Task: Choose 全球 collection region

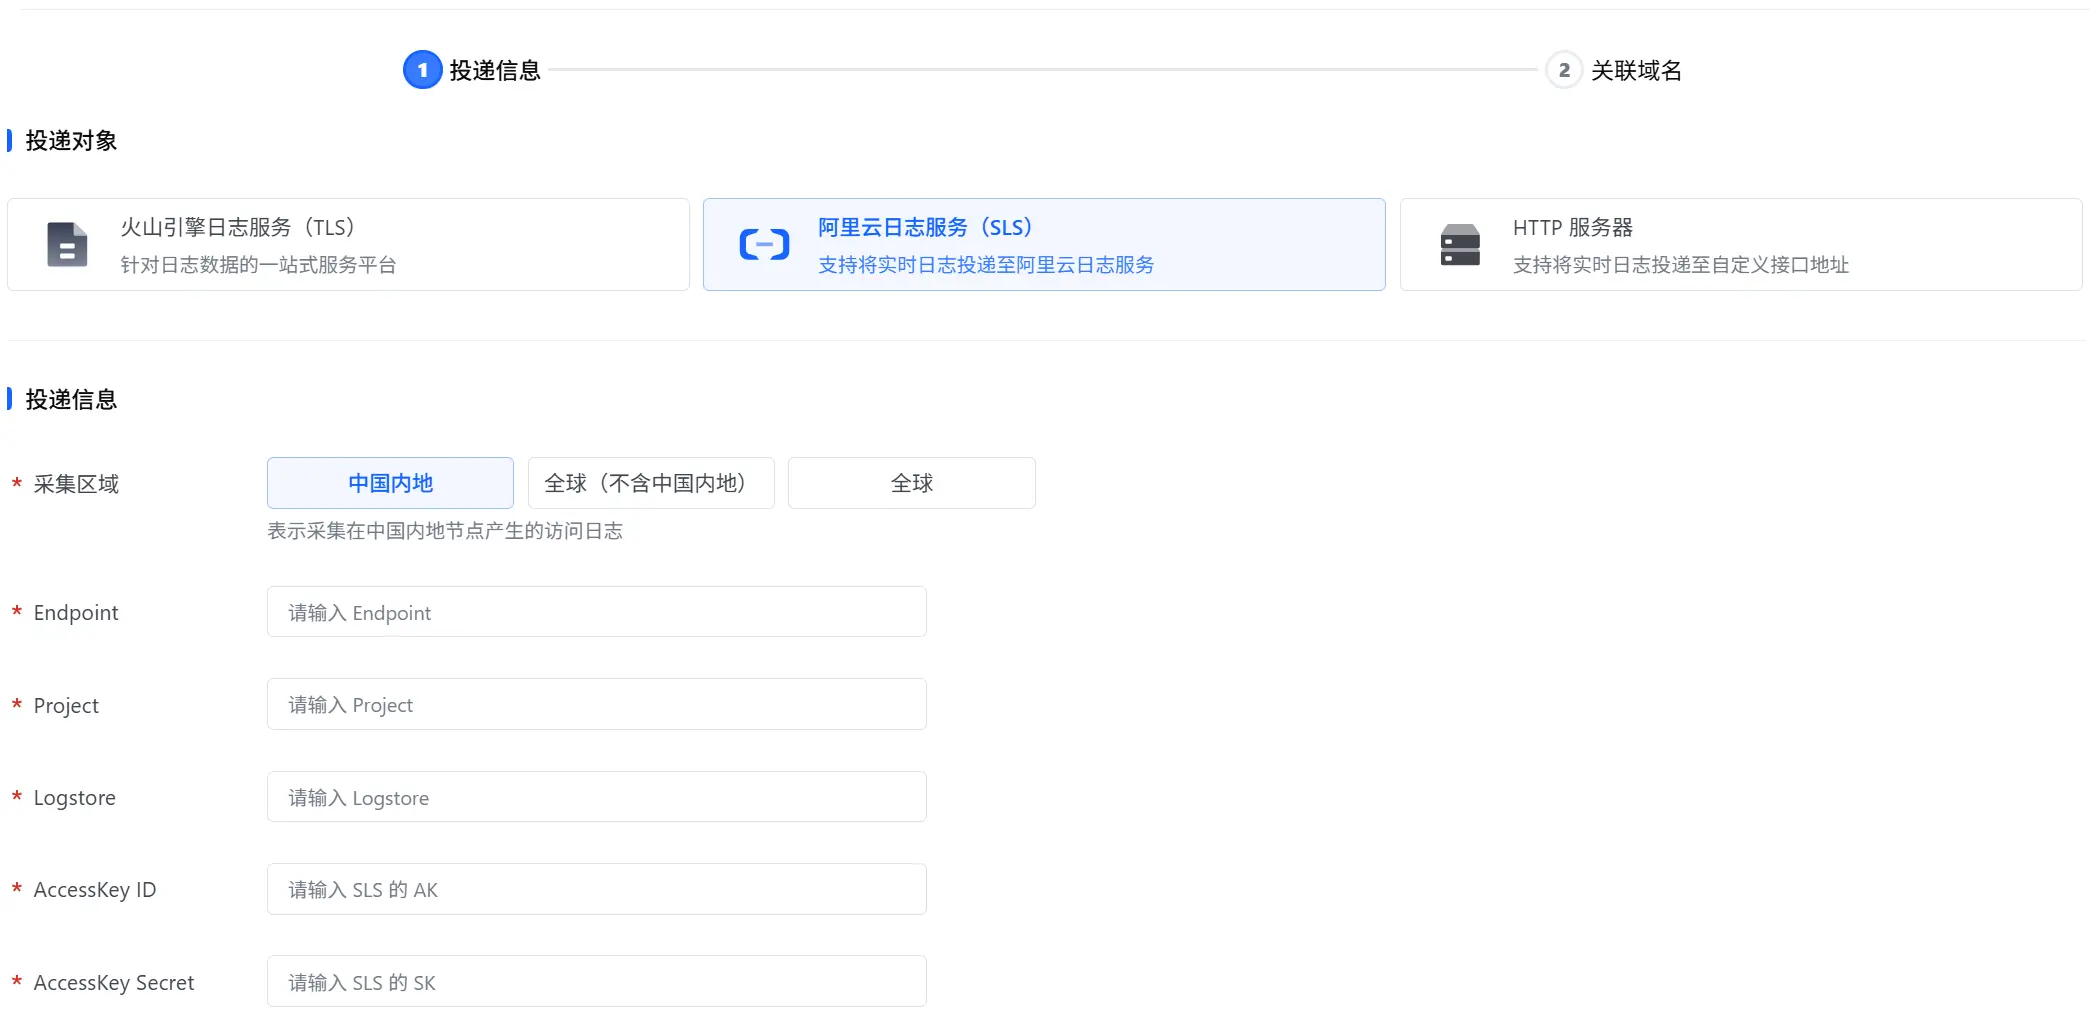Action: tap(912, 483)
